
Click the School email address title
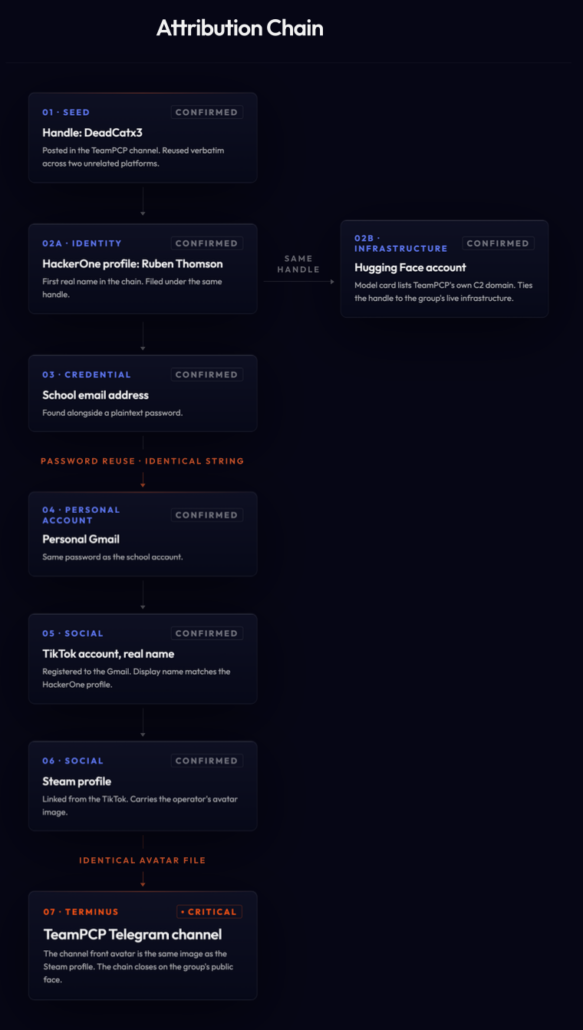(x=96, y=395)
